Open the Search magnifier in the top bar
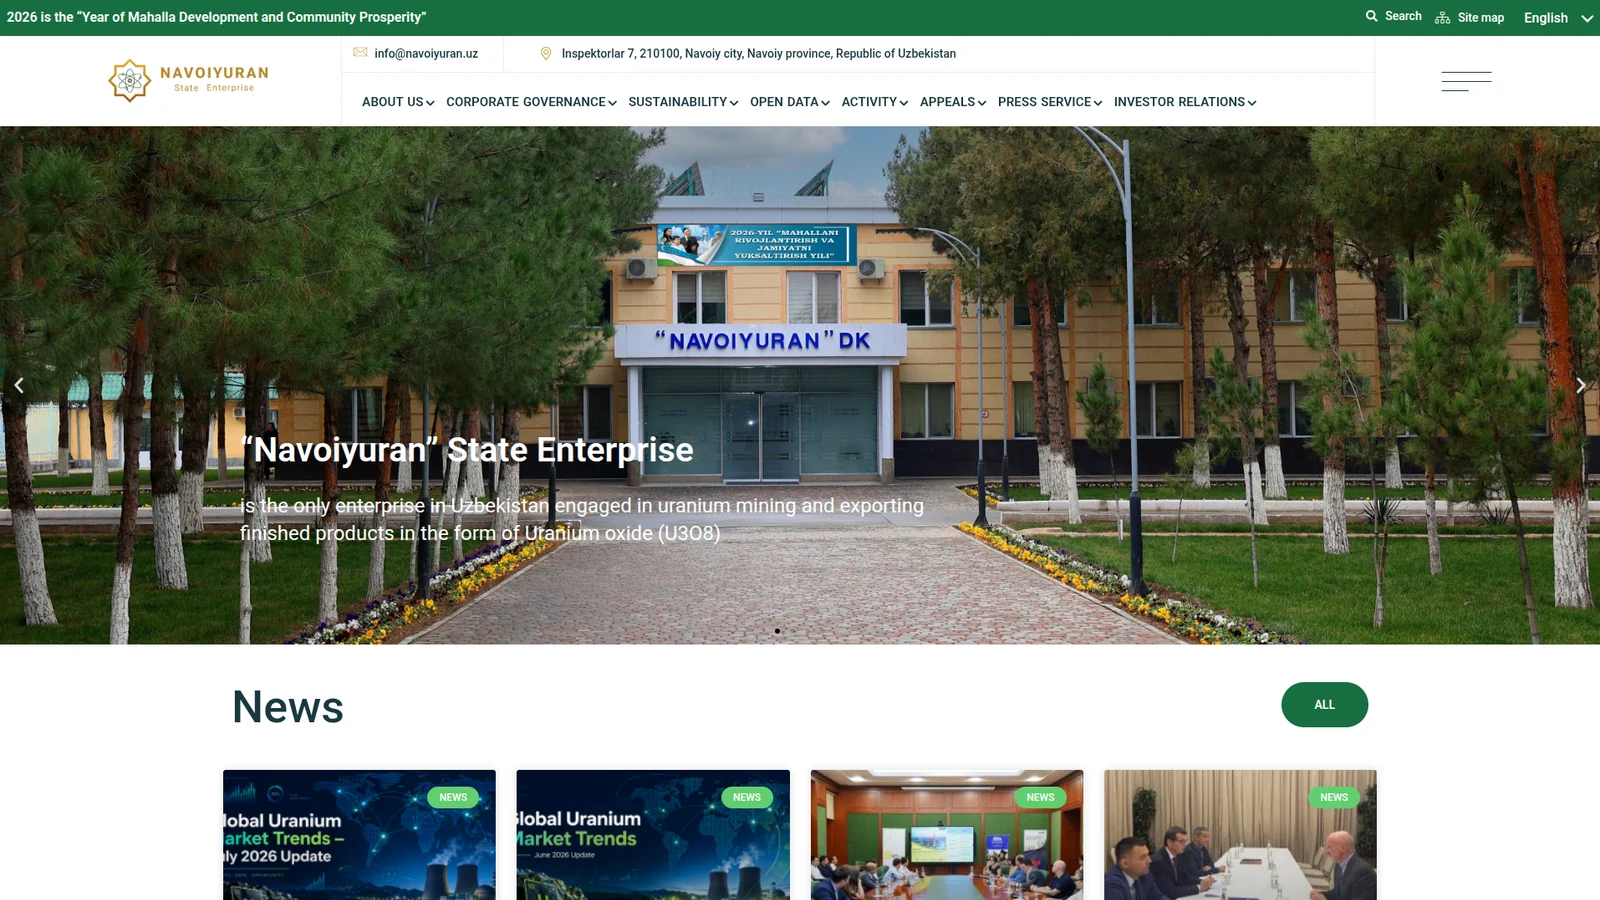The image size is (1600, 900). click(x=1393, y=16)
